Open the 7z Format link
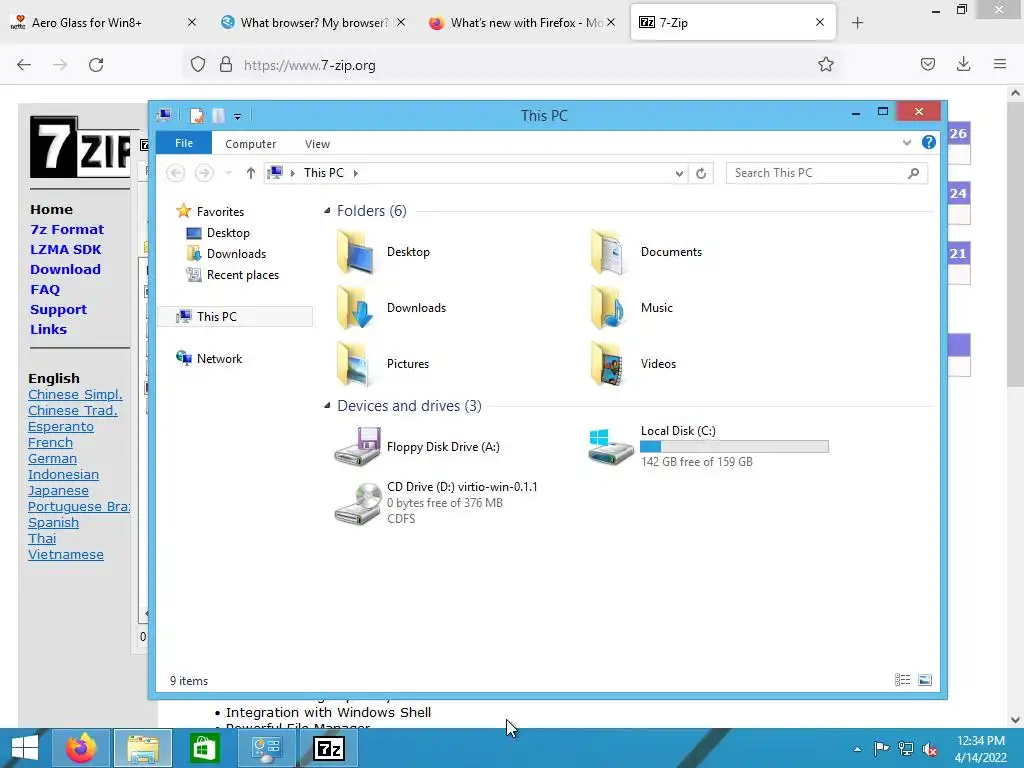This screenshot has width=1024, height=768. (x=67, y=229)
